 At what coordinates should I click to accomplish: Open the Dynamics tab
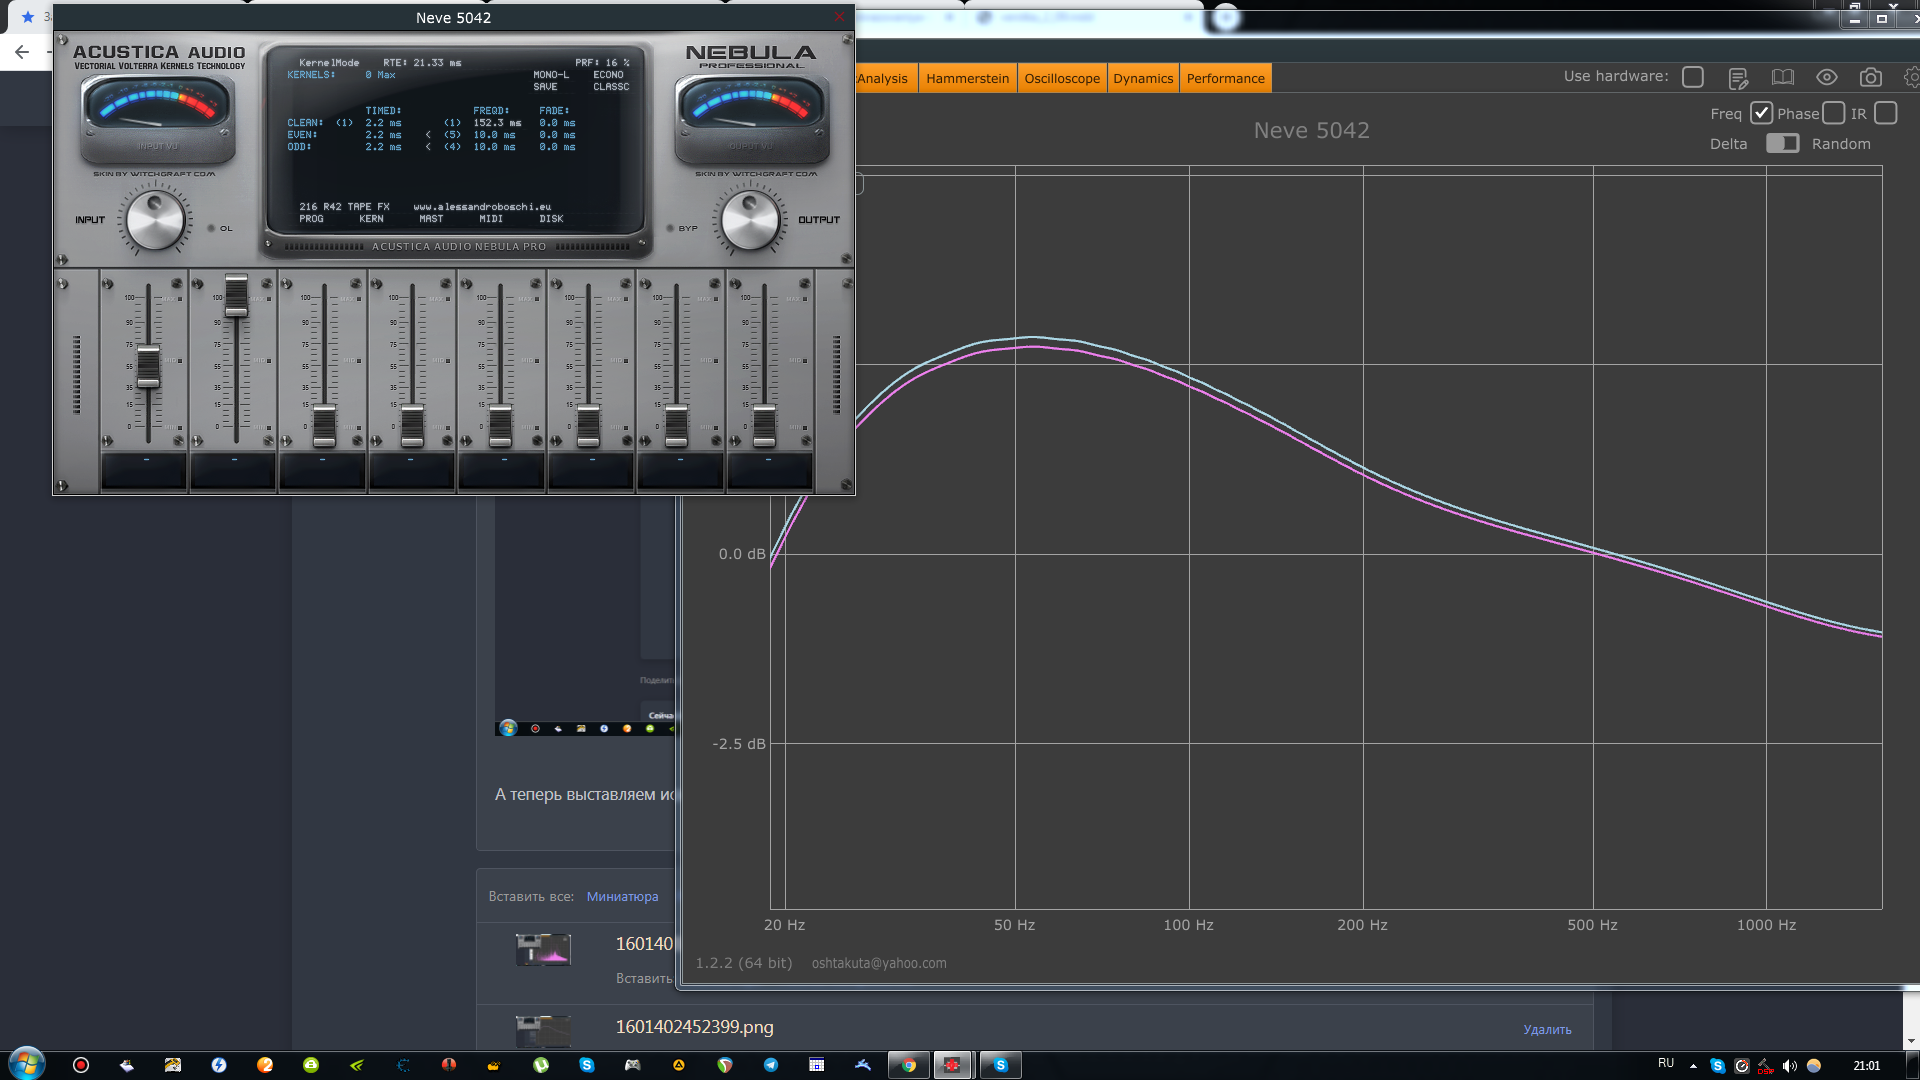(x=1143, y=78)
